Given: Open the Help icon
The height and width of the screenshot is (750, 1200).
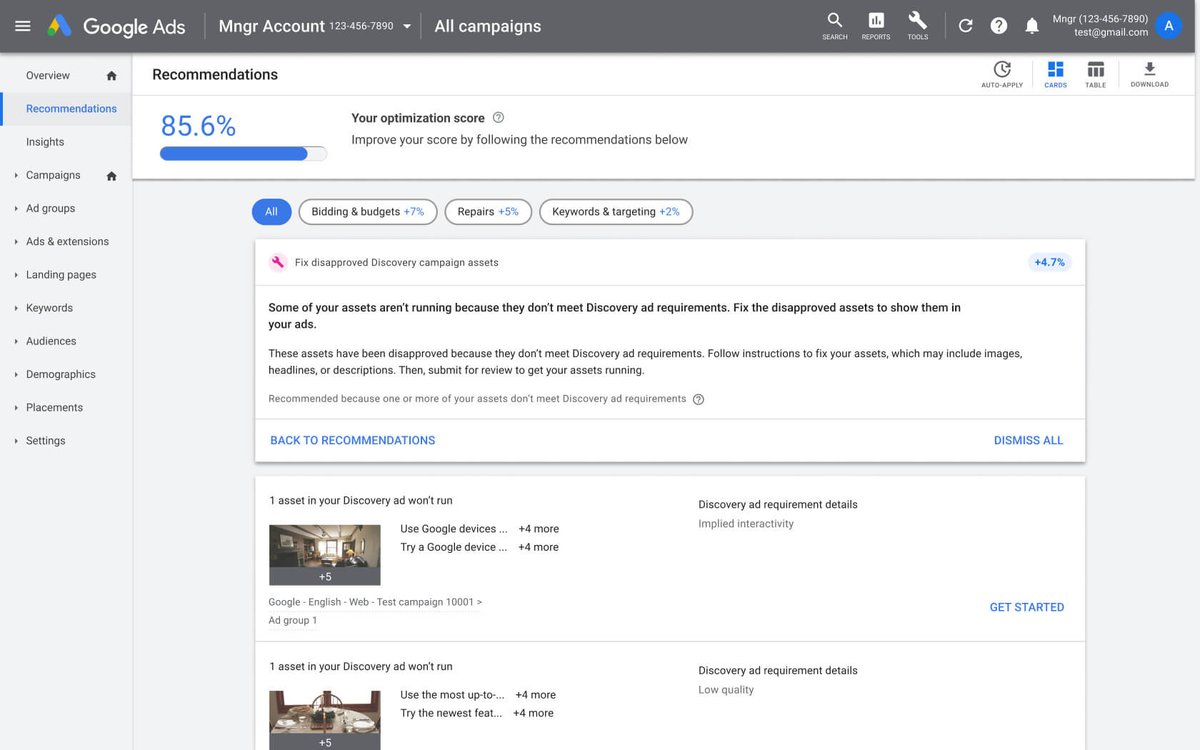Looking at the screenshot, I should (998, 25).
